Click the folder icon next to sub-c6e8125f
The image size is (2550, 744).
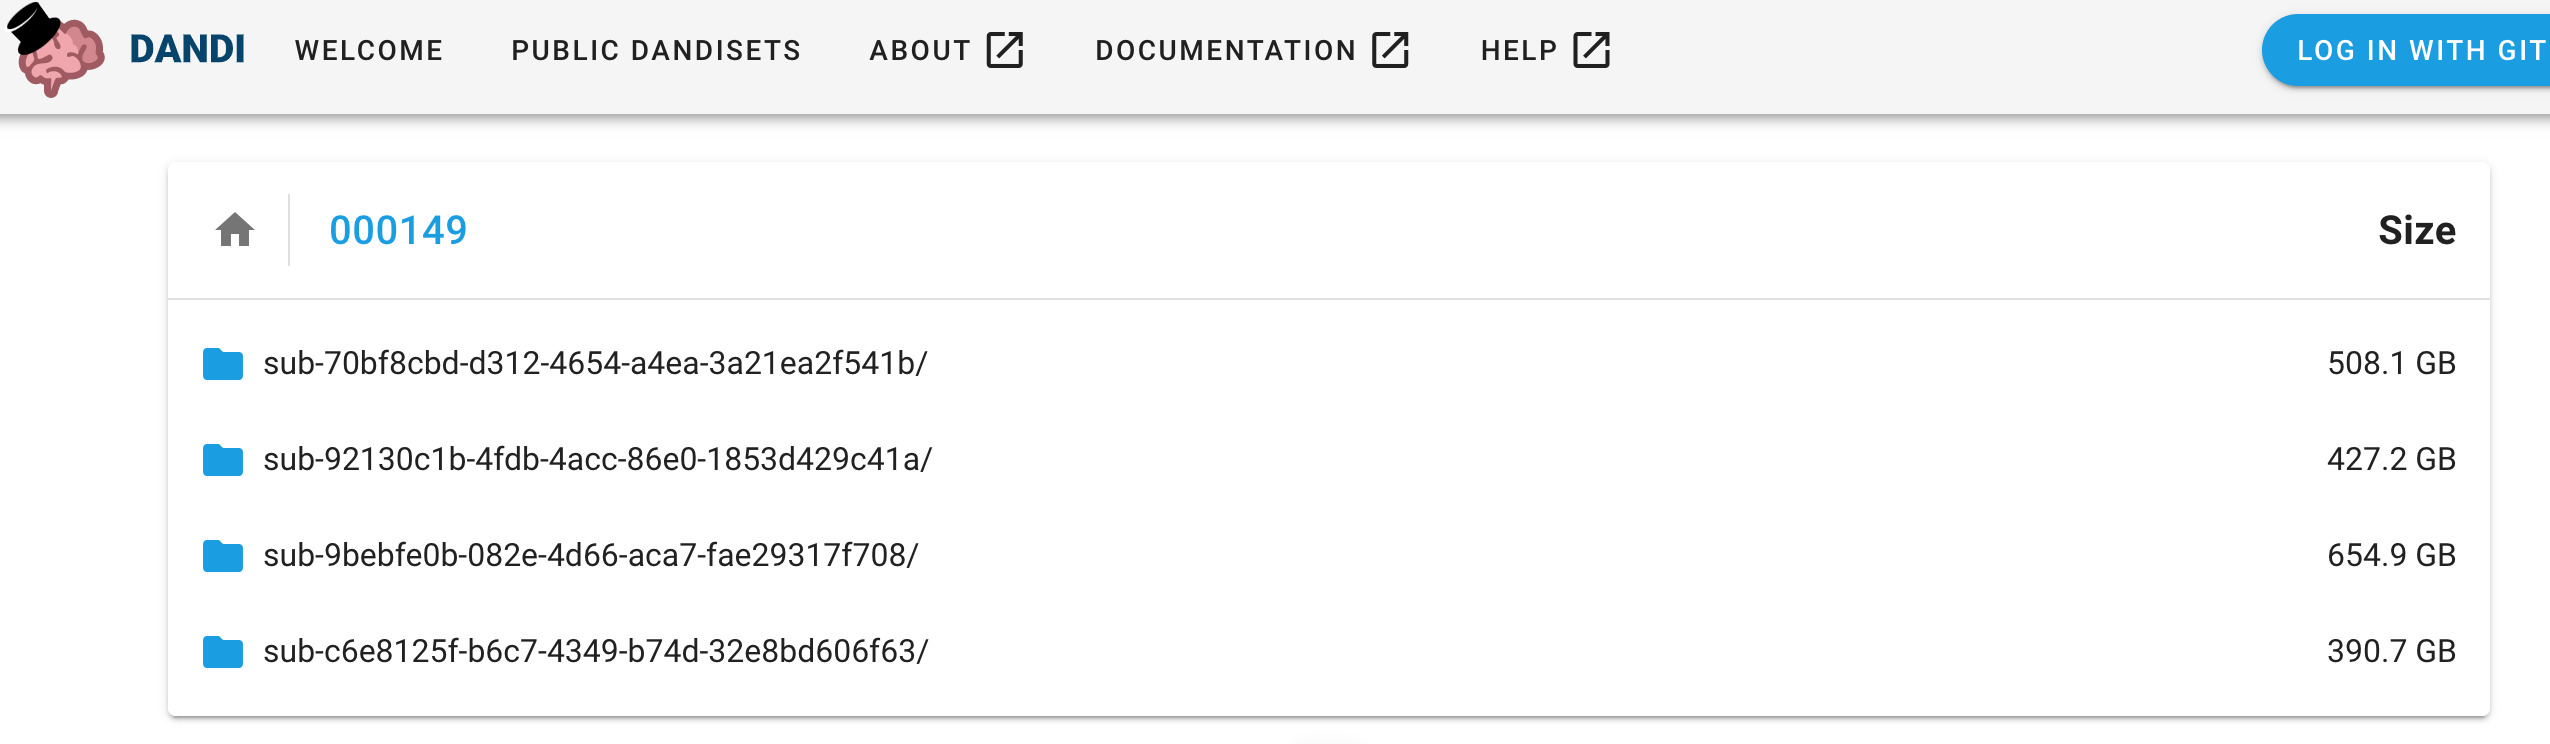pyautogui.click(x=222, y=651)
